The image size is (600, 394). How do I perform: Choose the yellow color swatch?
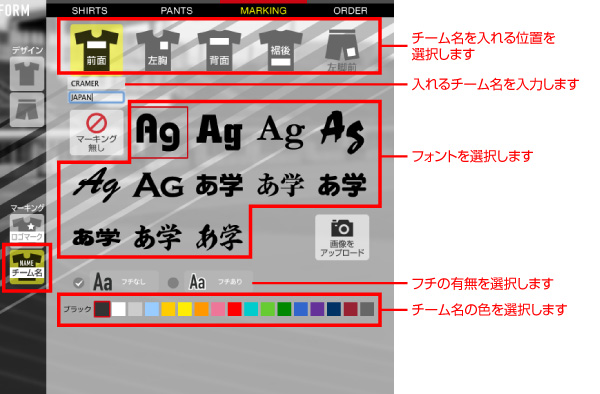point(185,309)
